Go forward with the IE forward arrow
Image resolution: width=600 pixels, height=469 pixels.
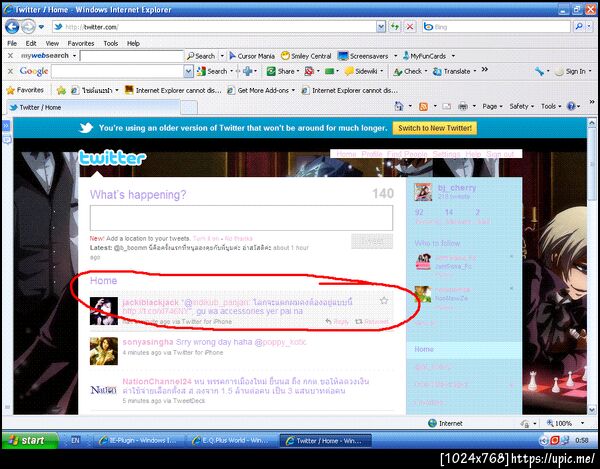[x=28, y=27]
